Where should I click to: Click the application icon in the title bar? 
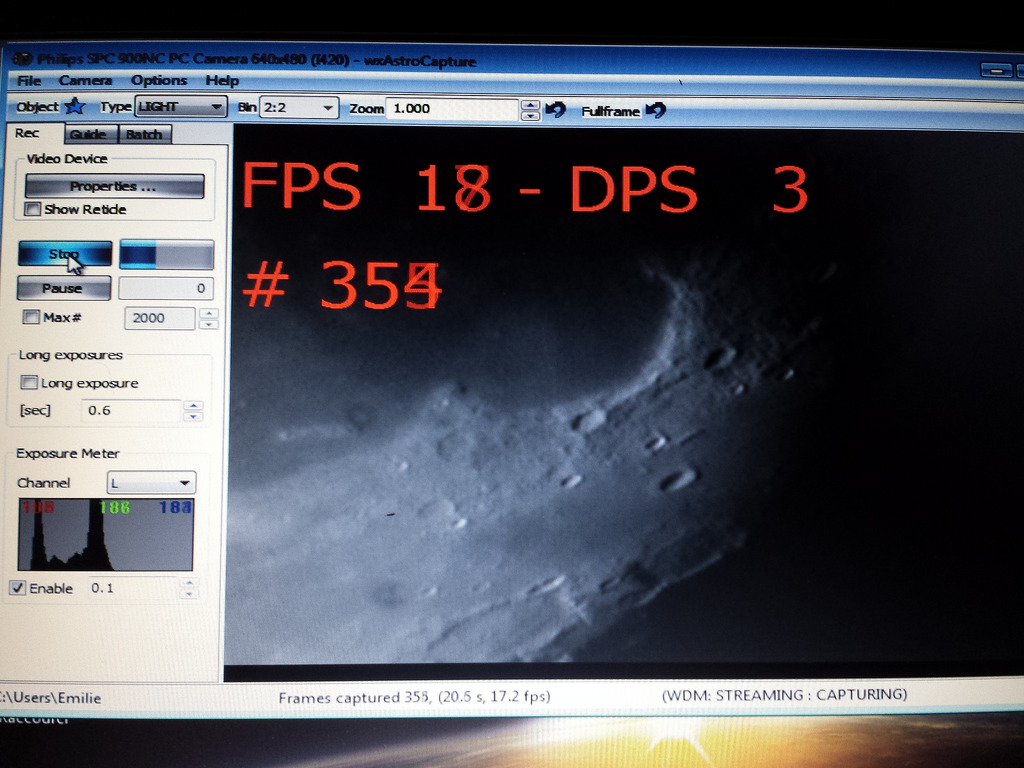tap(22, 59)
